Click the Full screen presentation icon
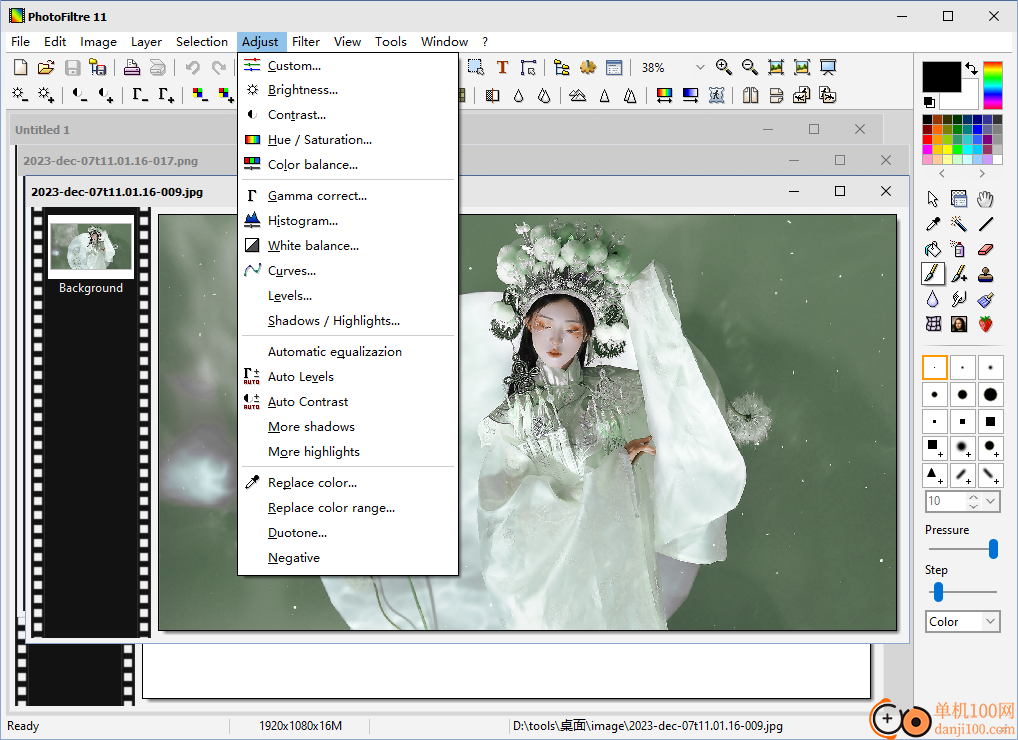 coord(828,67)
